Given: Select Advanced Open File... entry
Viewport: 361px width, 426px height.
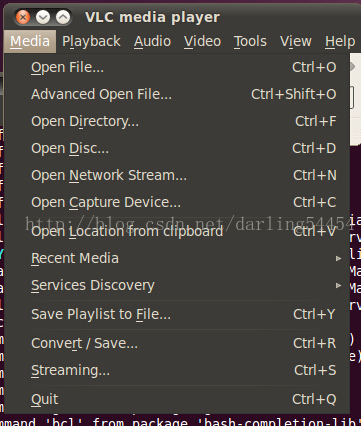Looking at the screenshot, I should (x=177, y=94).
